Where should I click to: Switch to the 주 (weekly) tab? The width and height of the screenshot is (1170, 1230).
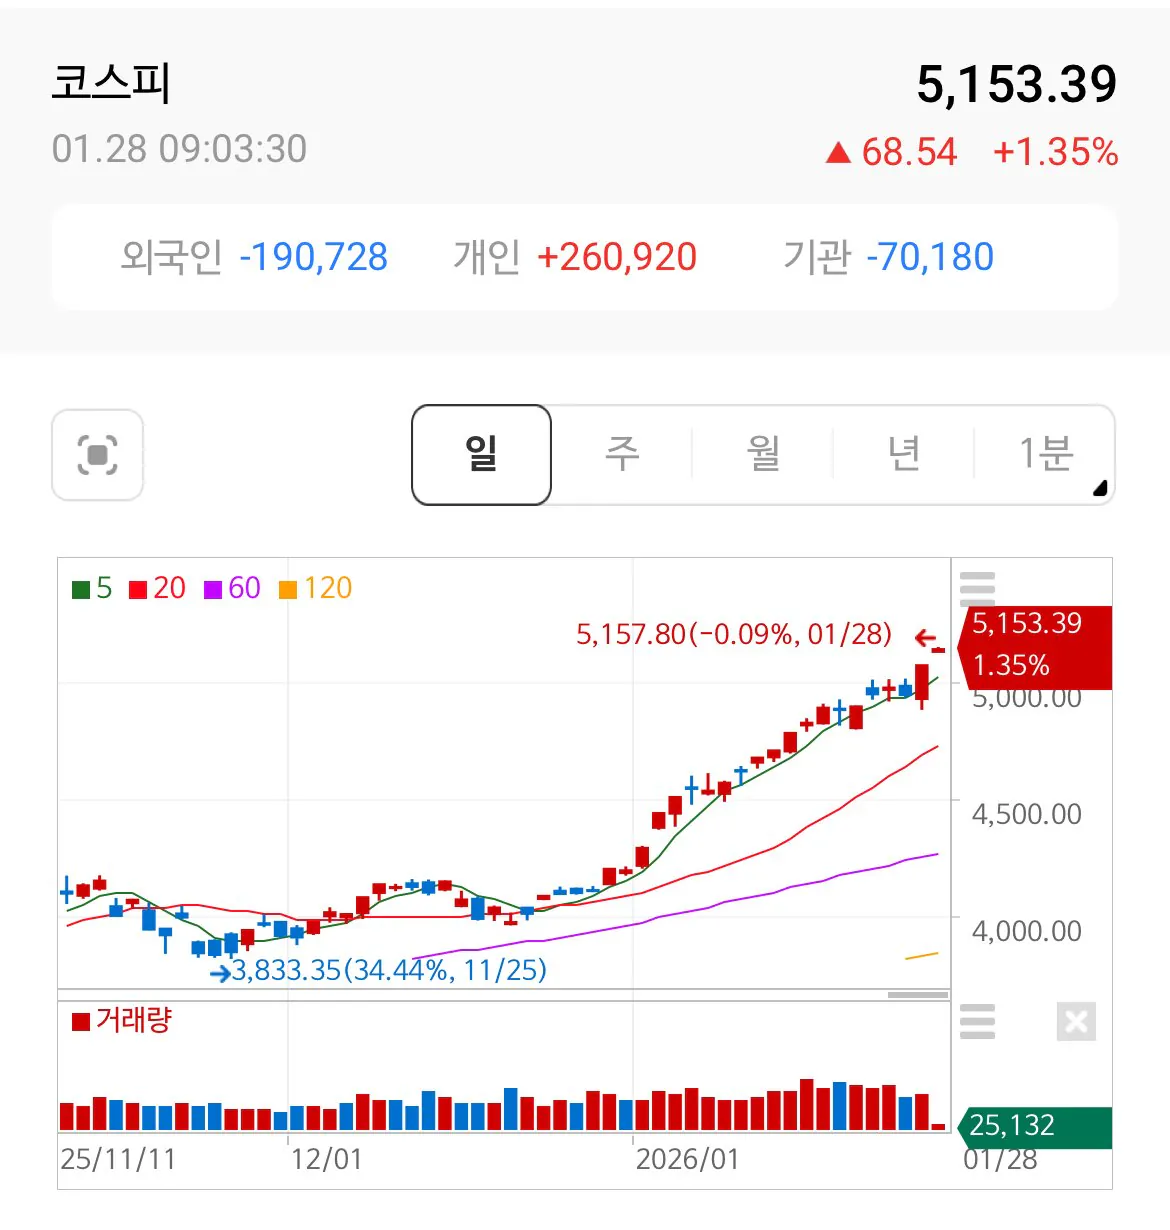621,455
